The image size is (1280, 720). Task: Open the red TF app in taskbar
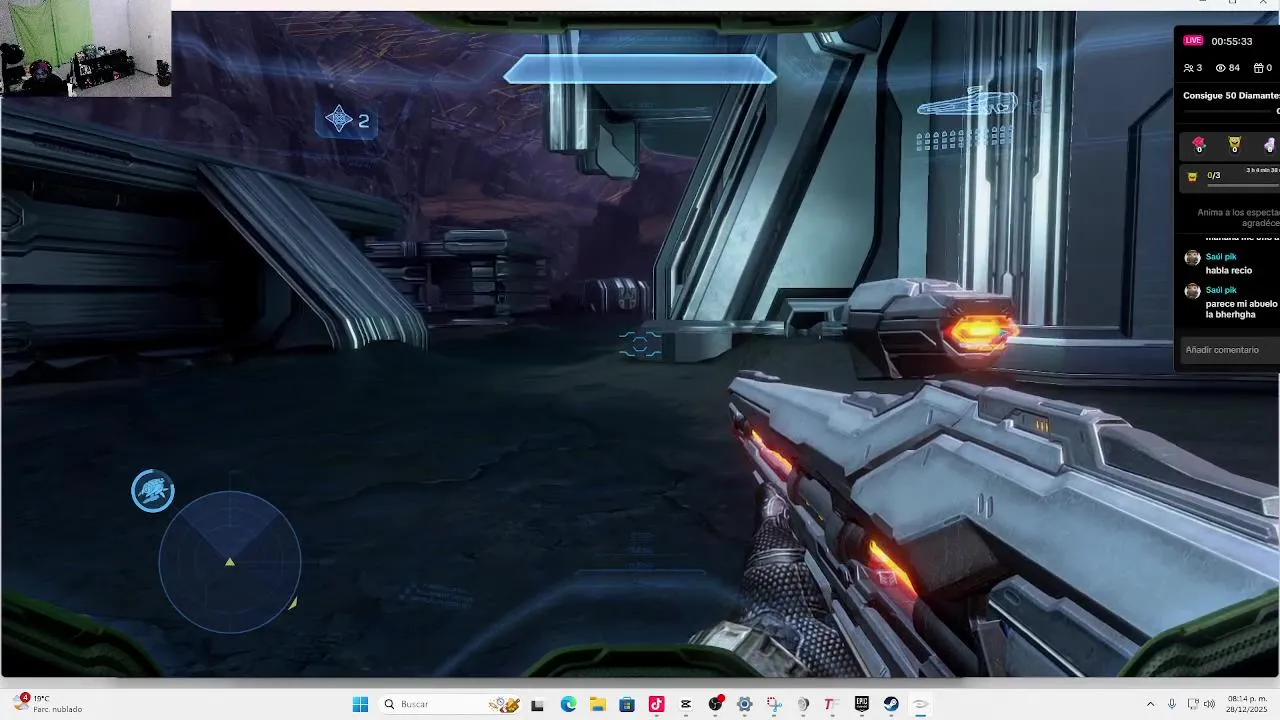click(830, 704)
